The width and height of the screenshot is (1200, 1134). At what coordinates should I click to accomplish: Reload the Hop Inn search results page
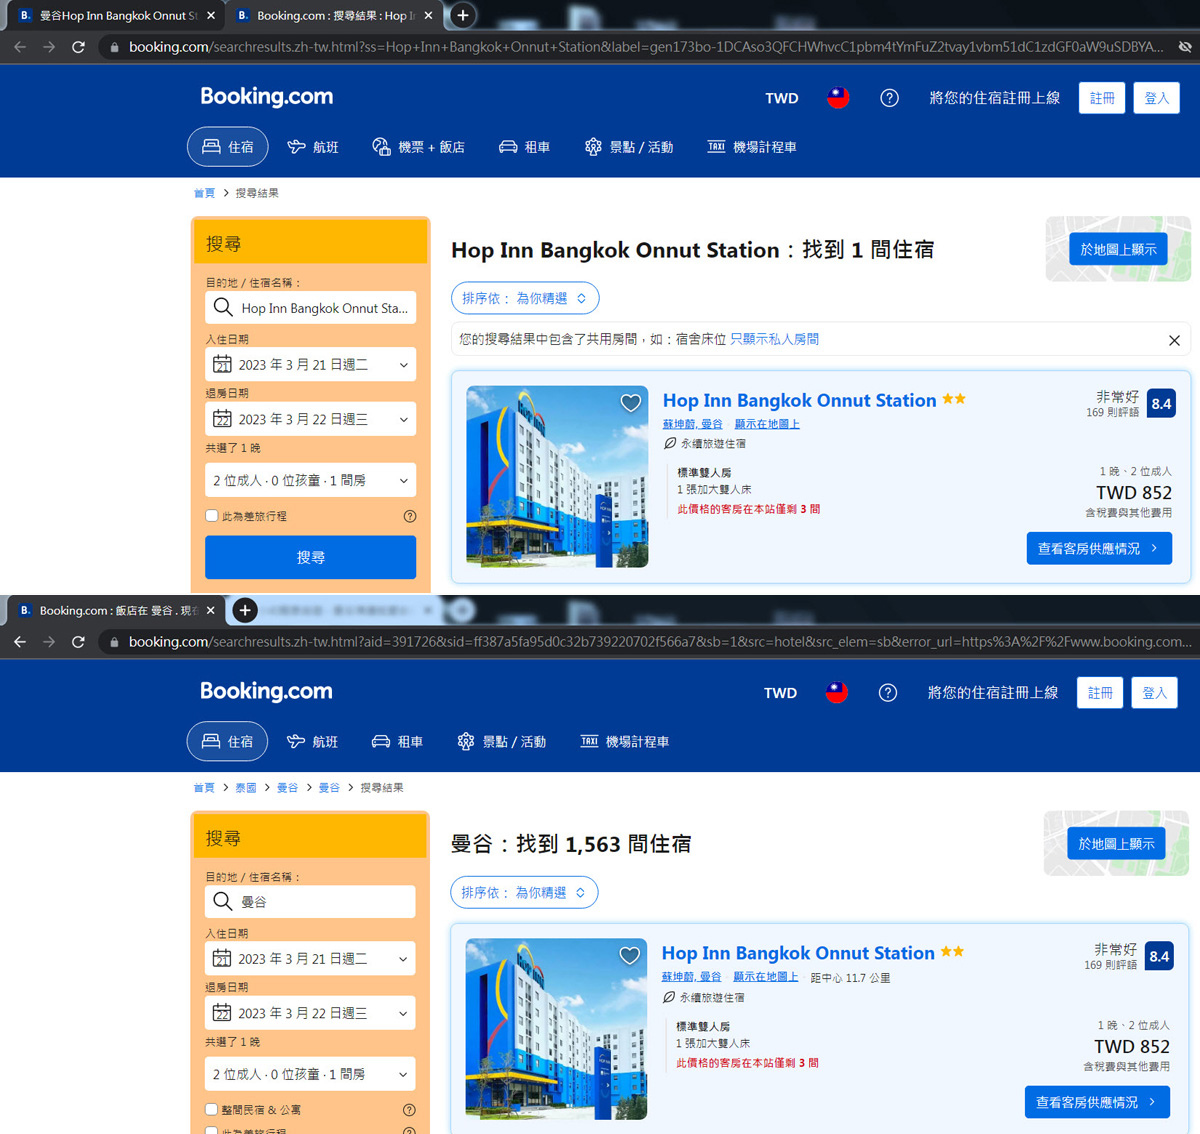(x=78, y=47)
